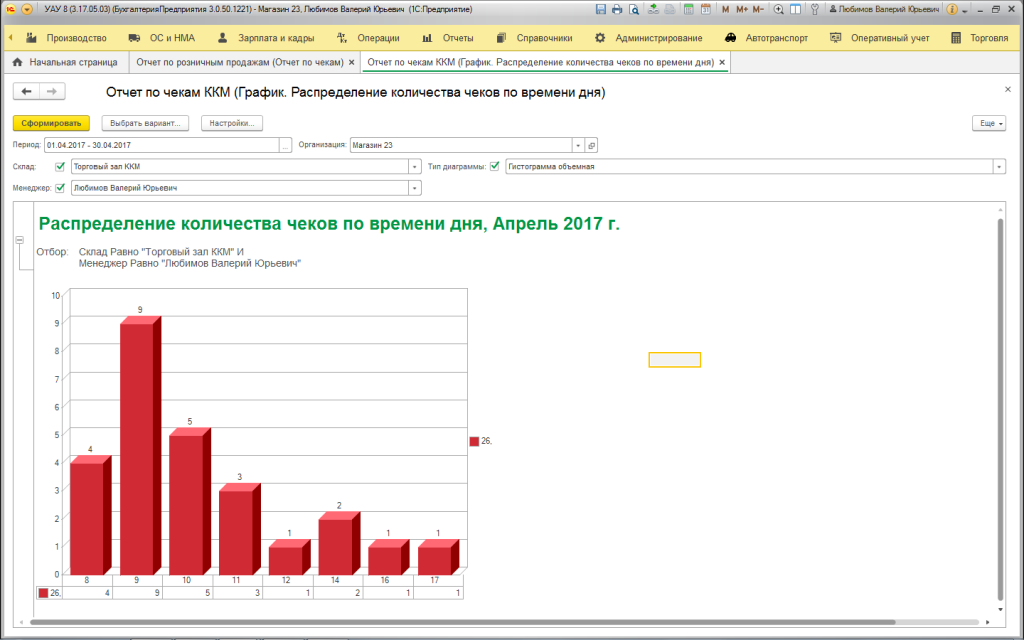
Task: Click the user name Любимов Валерий Юрьевич in title bar
Action: pyautogui.click(x=889, y=10)
